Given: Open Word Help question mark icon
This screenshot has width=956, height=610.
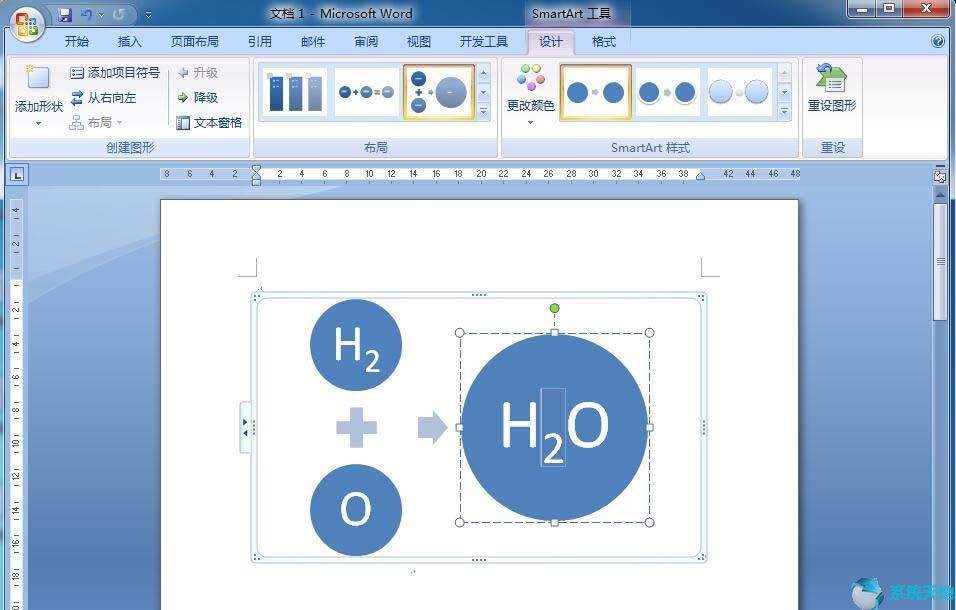Looking at the screenshot, I should pyautogui.click(x=938, y=41).
